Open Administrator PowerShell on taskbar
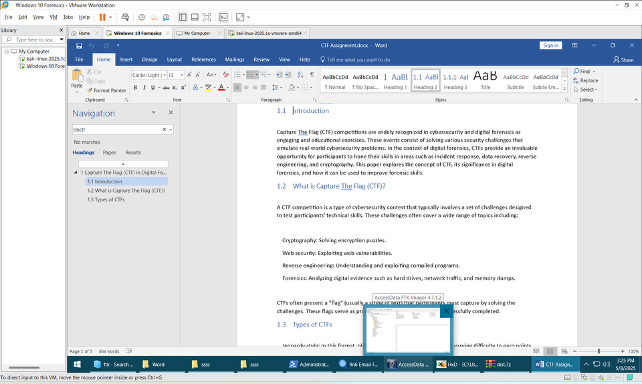This screenshot has height=384, width=642. click(309, 364)
